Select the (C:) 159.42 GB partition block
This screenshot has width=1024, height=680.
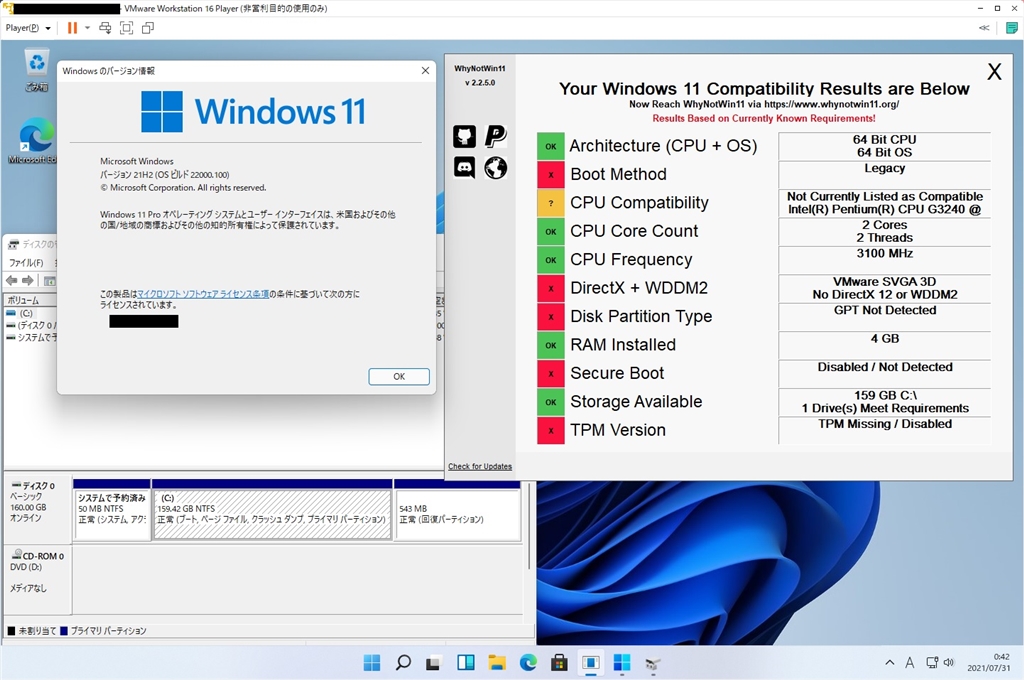(x=271, y=514)
